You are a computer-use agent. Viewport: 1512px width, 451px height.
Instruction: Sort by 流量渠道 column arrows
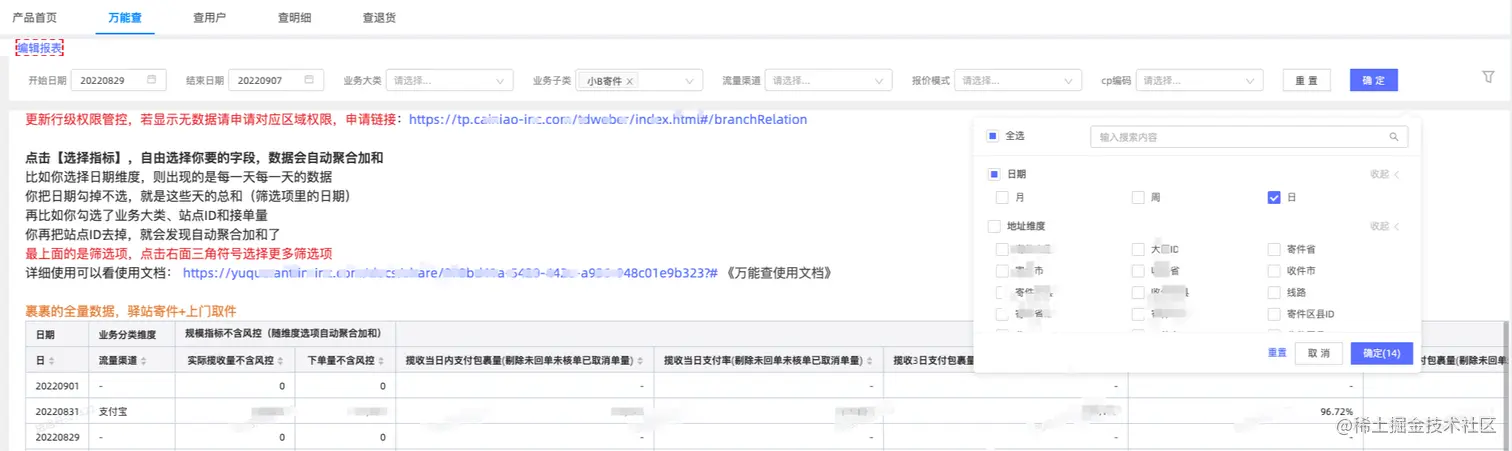[144, 360]
